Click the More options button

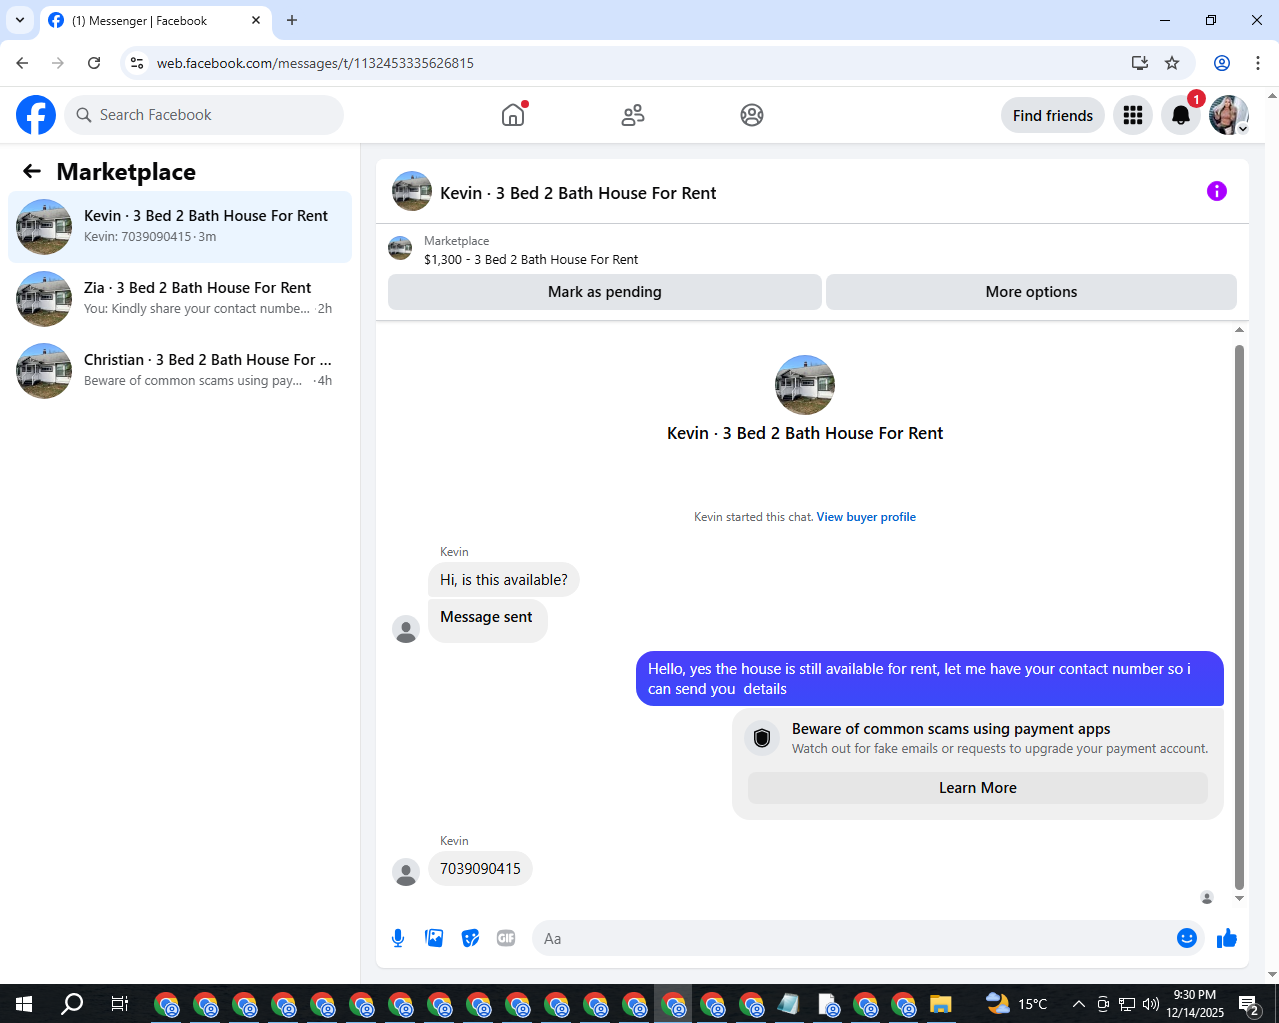(x=1031, y=292)
